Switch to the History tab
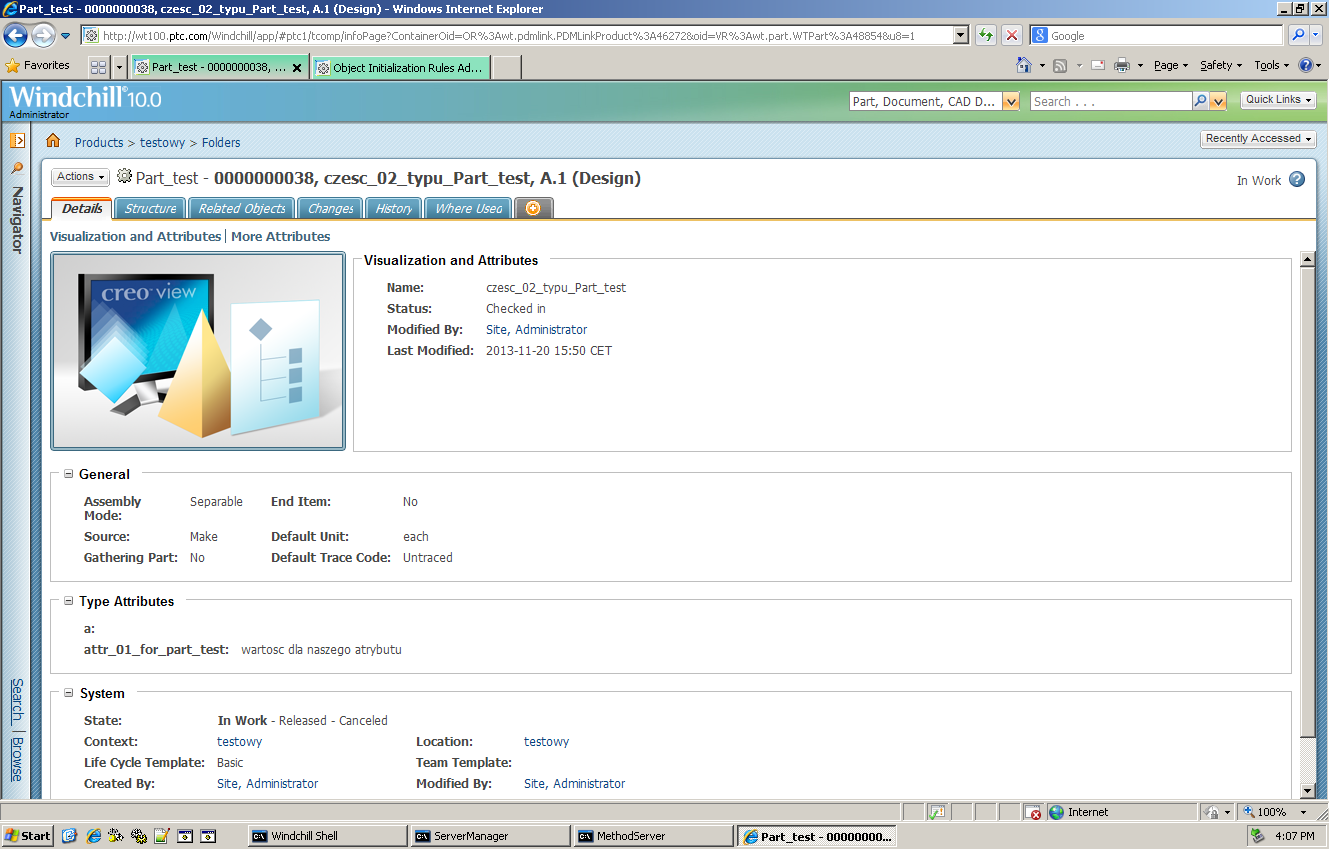Image resolution: width=1329 pixels, height=849 pixels. click(x=393, y=208)
